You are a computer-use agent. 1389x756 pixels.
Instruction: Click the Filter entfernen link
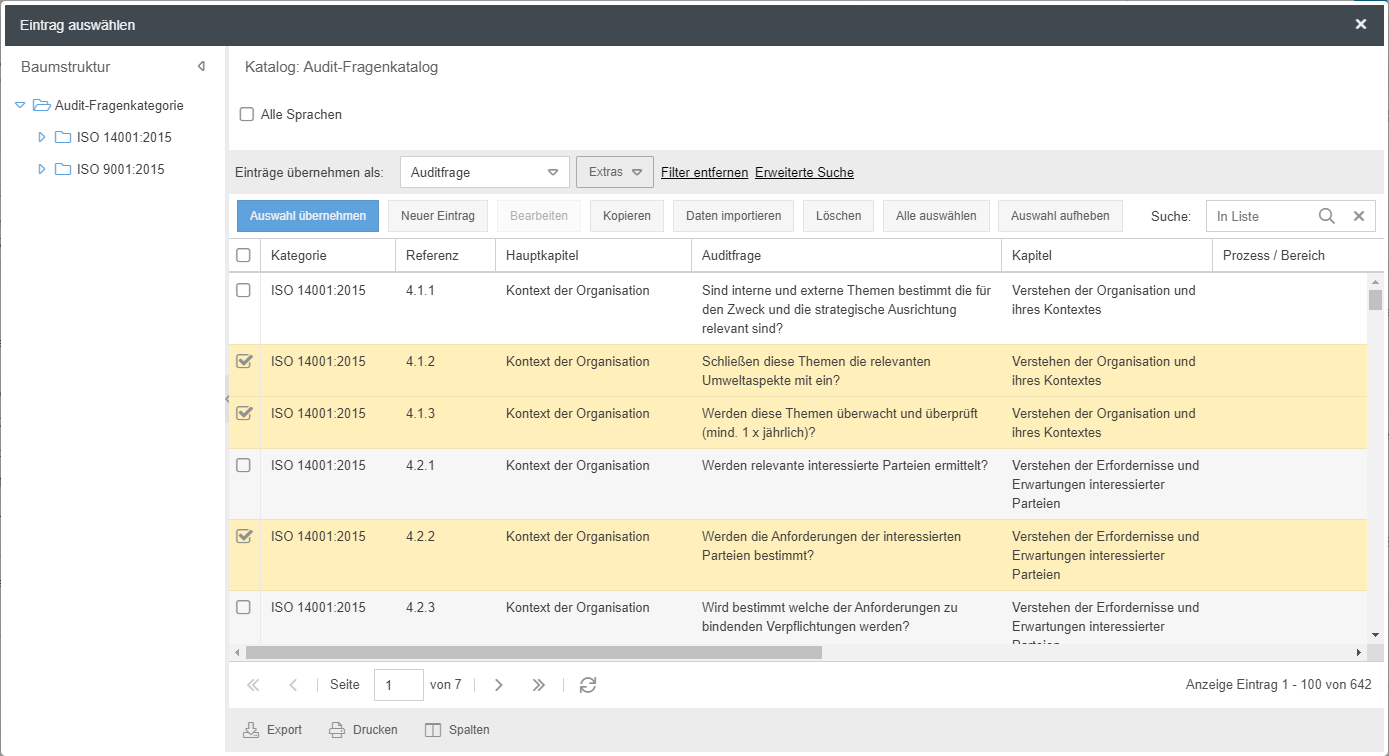pyautogui.click(x=704, y=172)
